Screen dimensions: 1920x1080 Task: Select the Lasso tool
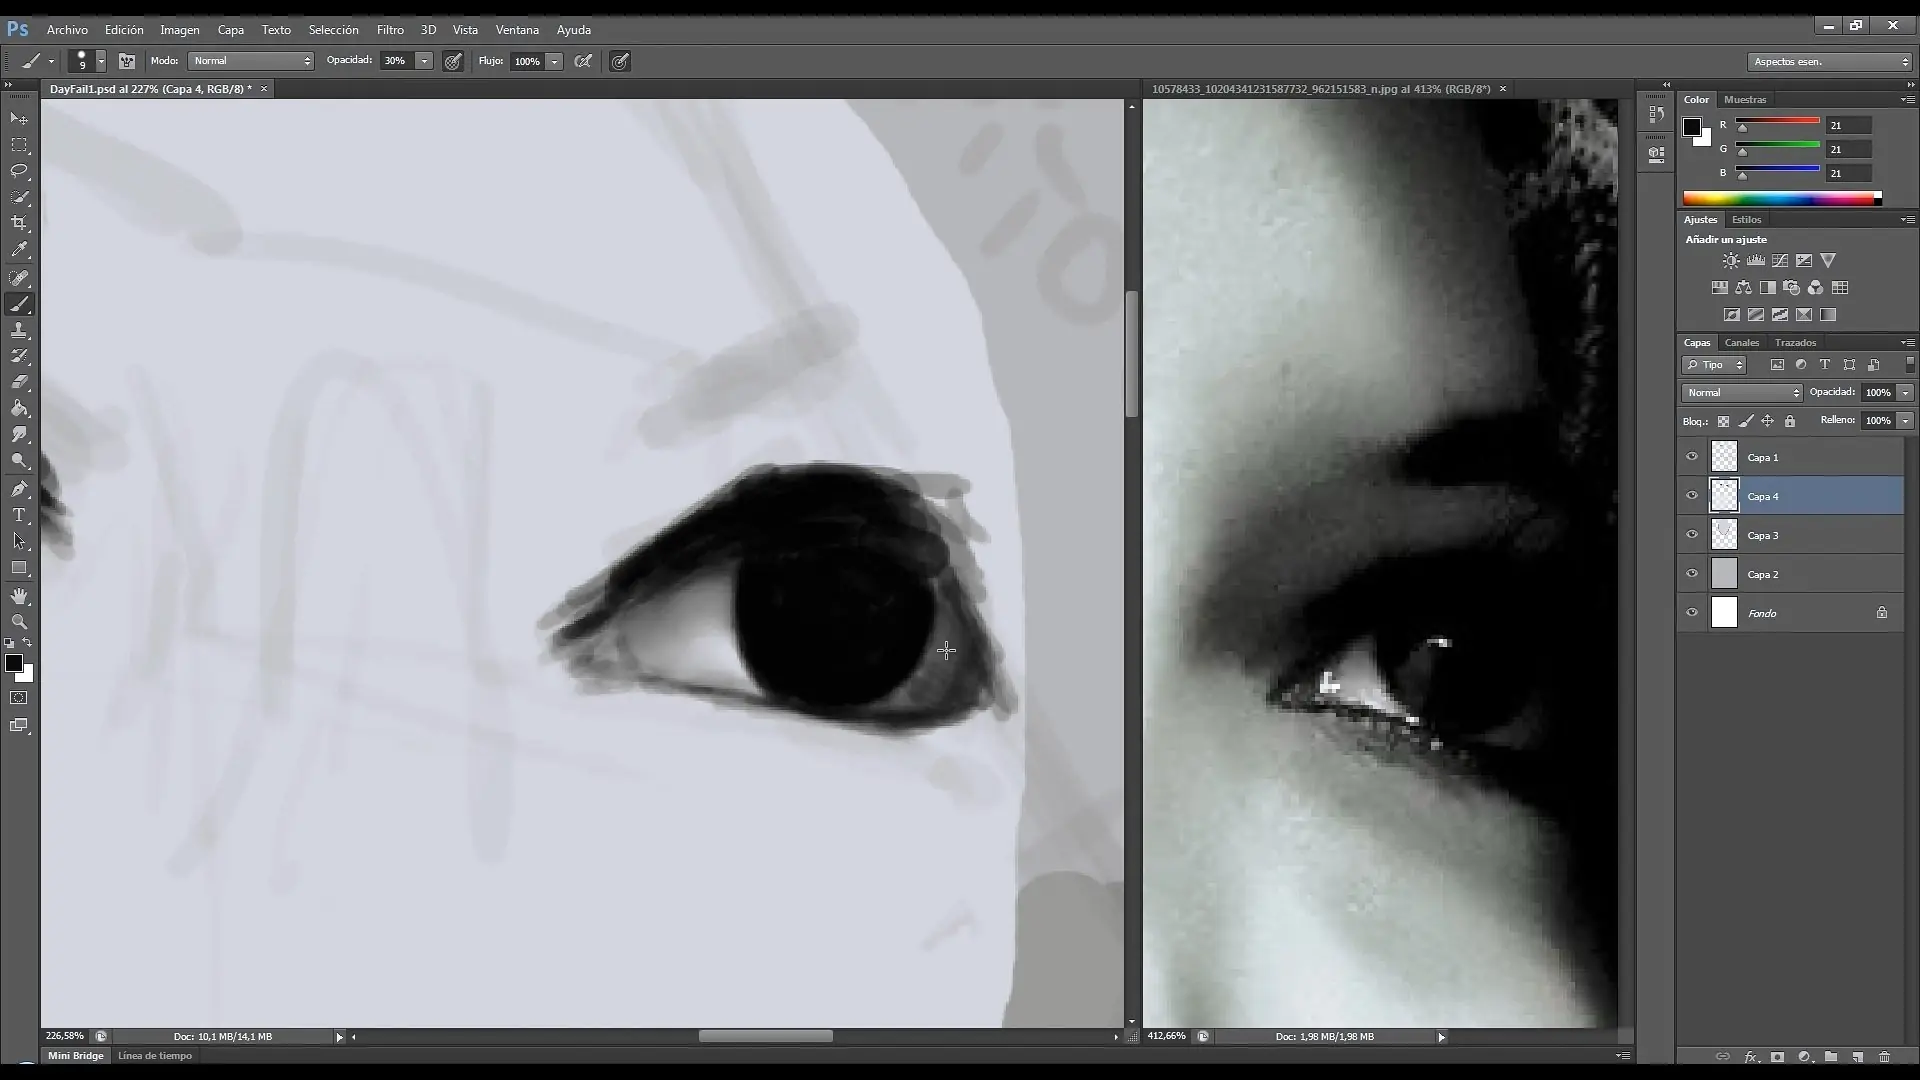tap(19, 171)
